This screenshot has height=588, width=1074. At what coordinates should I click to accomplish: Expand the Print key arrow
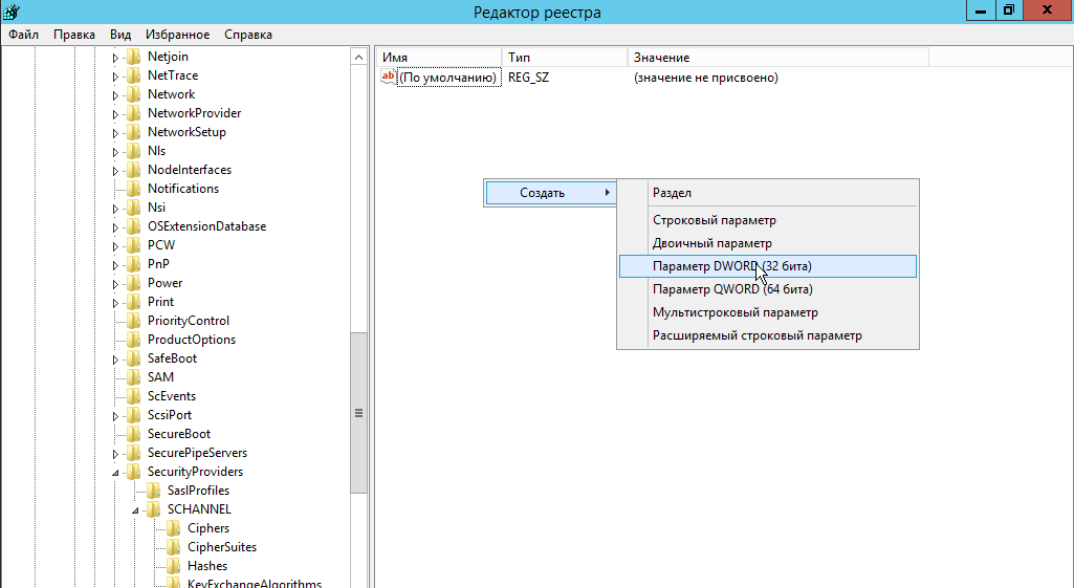115,302
